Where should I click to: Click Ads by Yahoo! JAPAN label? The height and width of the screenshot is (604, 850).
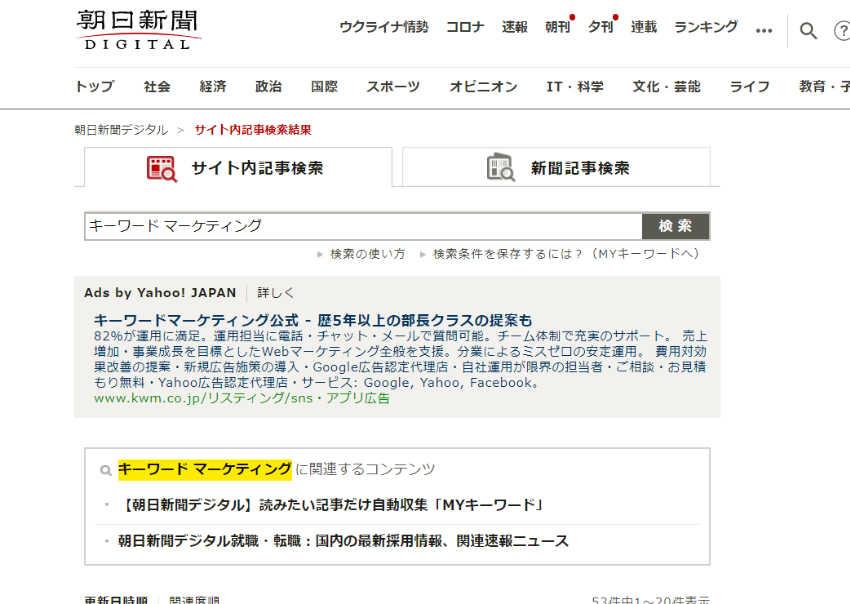(160, 293)
